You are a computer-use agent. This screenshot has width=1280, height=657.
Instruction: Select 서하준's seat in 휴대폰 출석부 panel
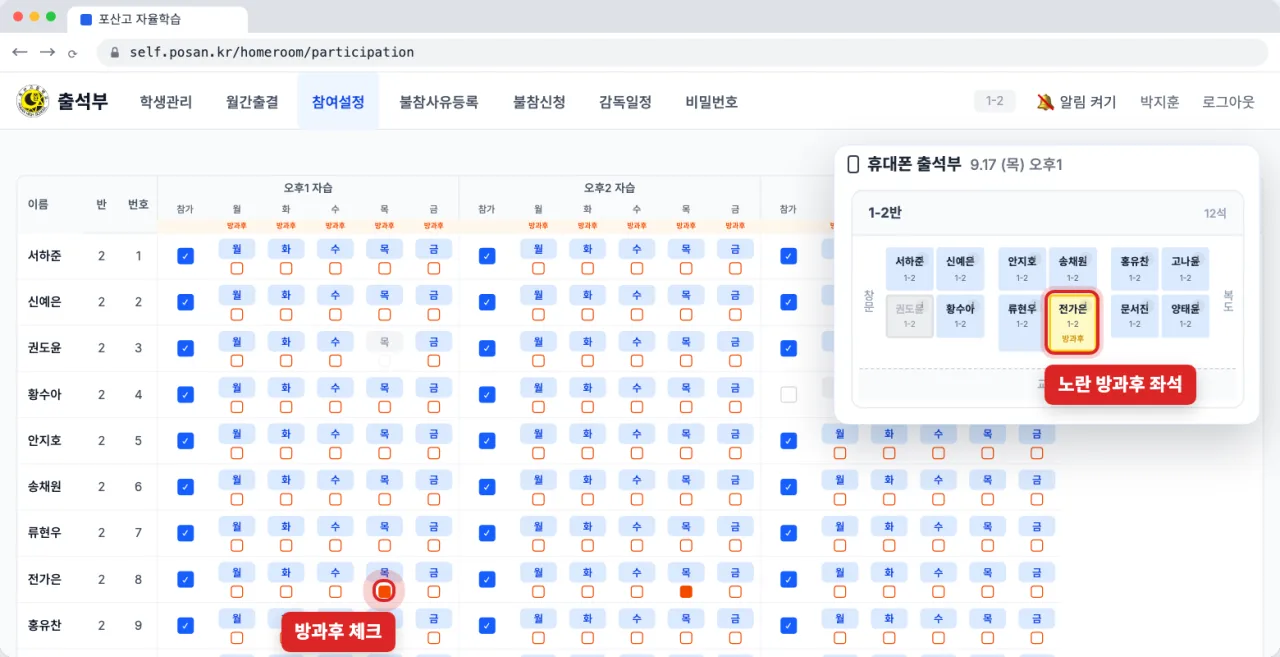click(x=910, y=269)
